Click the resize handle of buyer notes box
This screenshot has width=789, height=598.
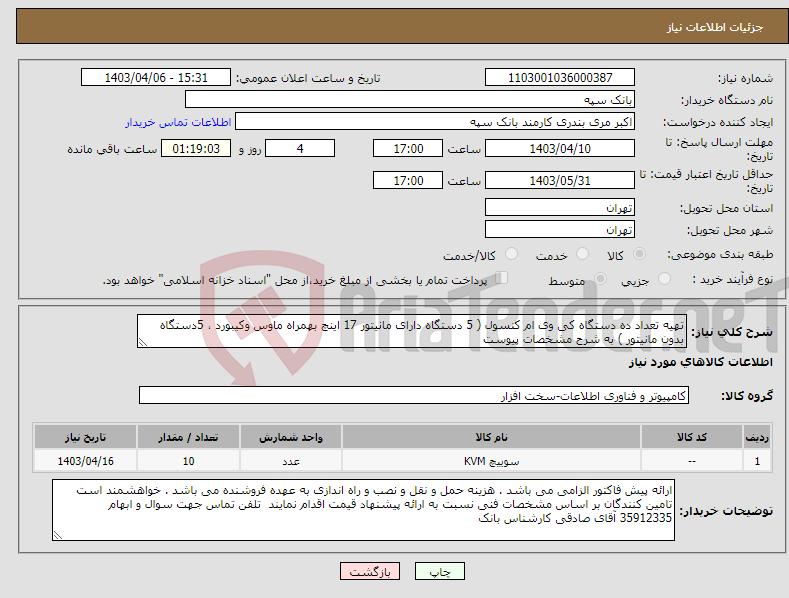pos(57,536)
